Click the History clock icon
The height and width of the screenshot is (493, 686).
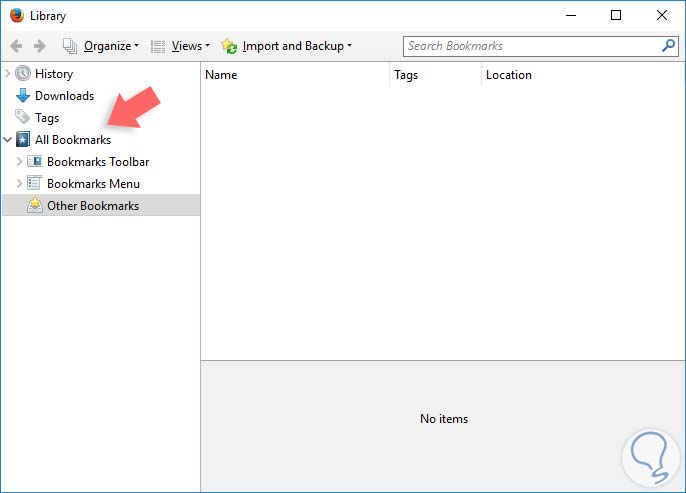coord(23,73)
